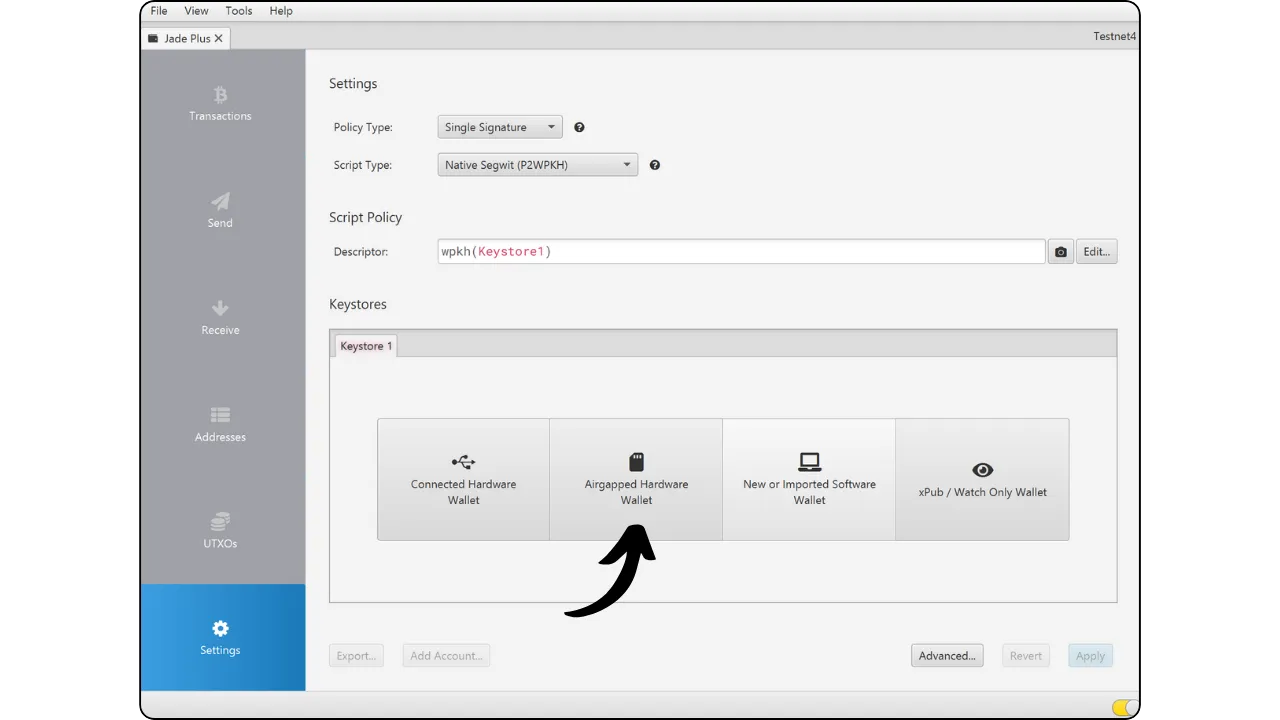This screenshot has width=1280, height=720.
Task: Switch to the Keystore 1 tab
Action: pyautogui.click(x=366, y=346)
